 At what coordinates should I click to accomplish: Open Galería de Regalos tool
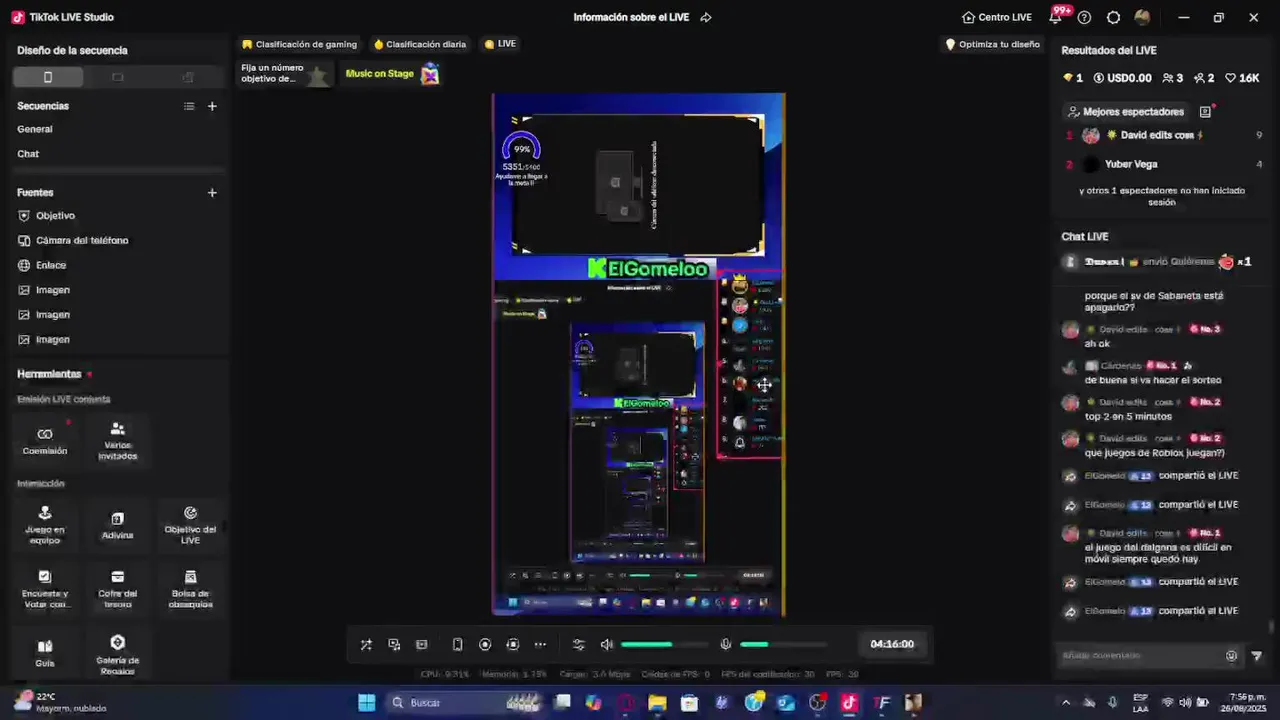coord(117,654)
